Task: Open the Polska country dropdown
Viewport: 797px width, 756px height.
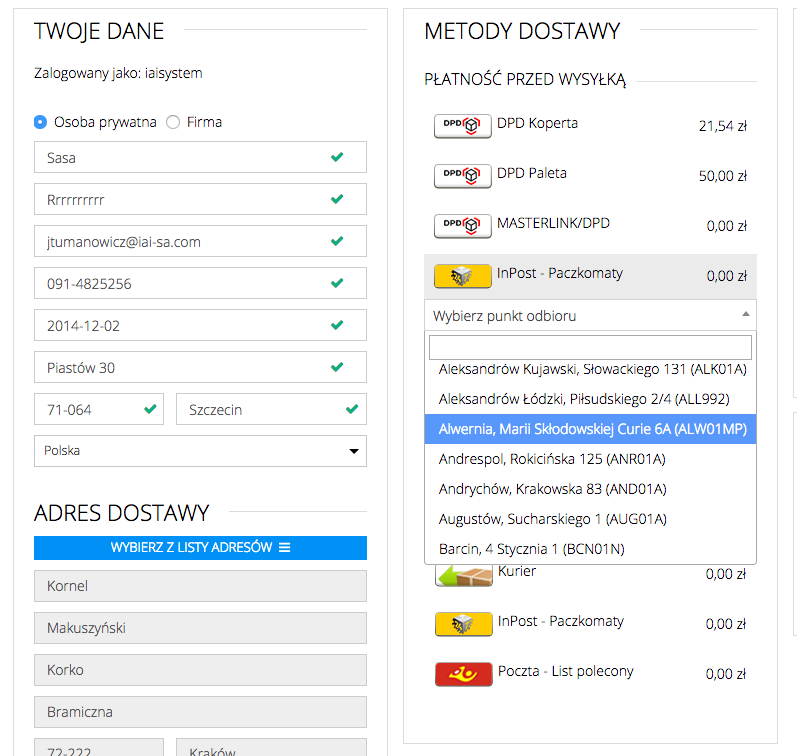Action: click(200, 451)
